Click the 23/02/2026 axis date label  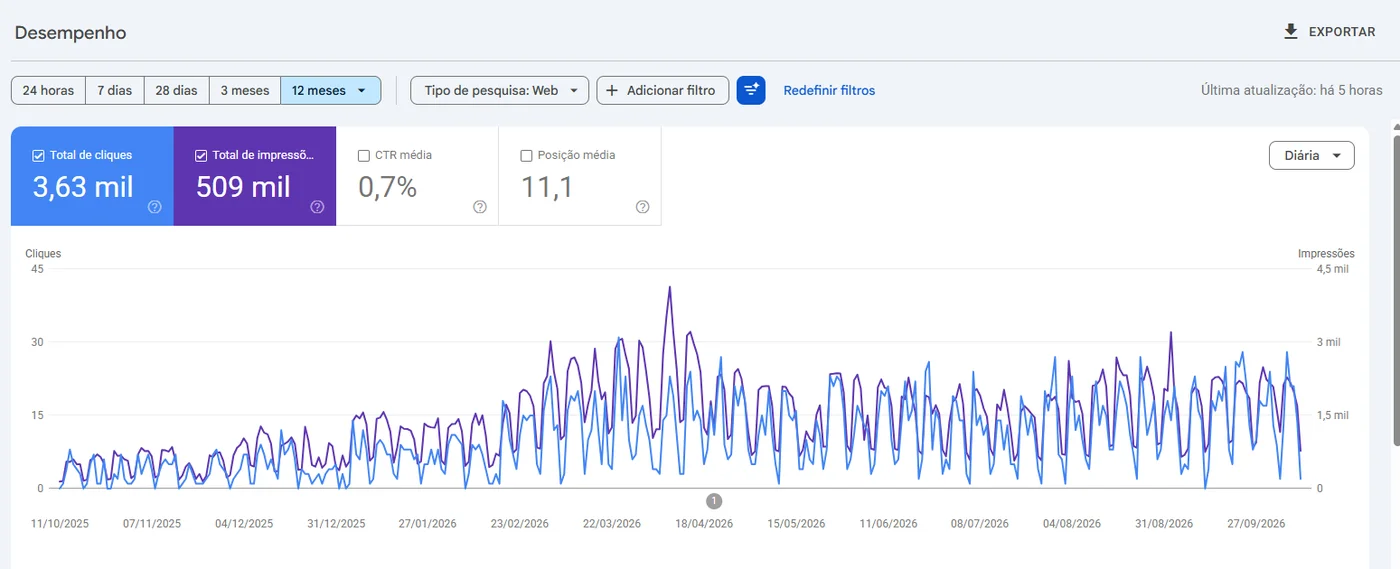point(520,523)
